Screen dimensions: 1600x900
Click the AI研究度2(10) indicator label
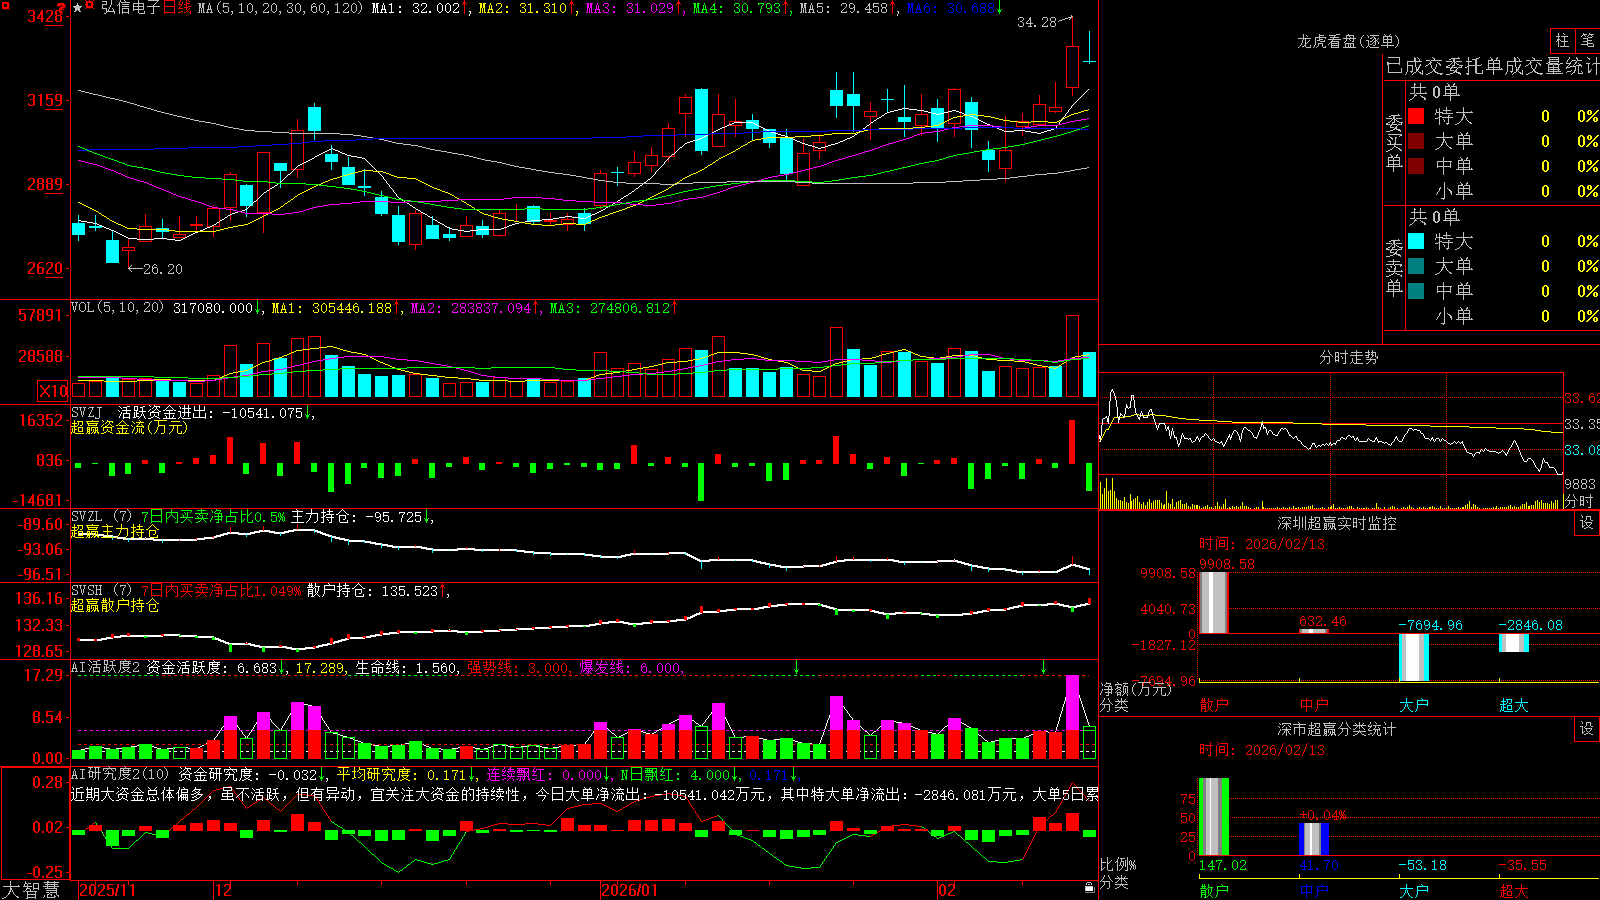tap(120, 774)
